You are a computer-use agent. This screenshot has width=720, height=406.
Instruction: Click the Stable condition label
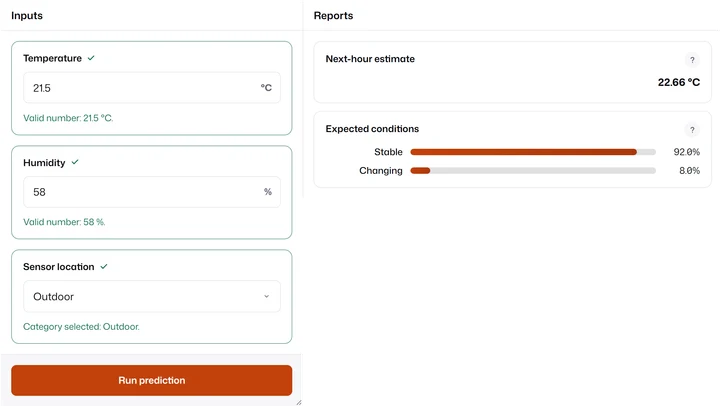point(388,152)
